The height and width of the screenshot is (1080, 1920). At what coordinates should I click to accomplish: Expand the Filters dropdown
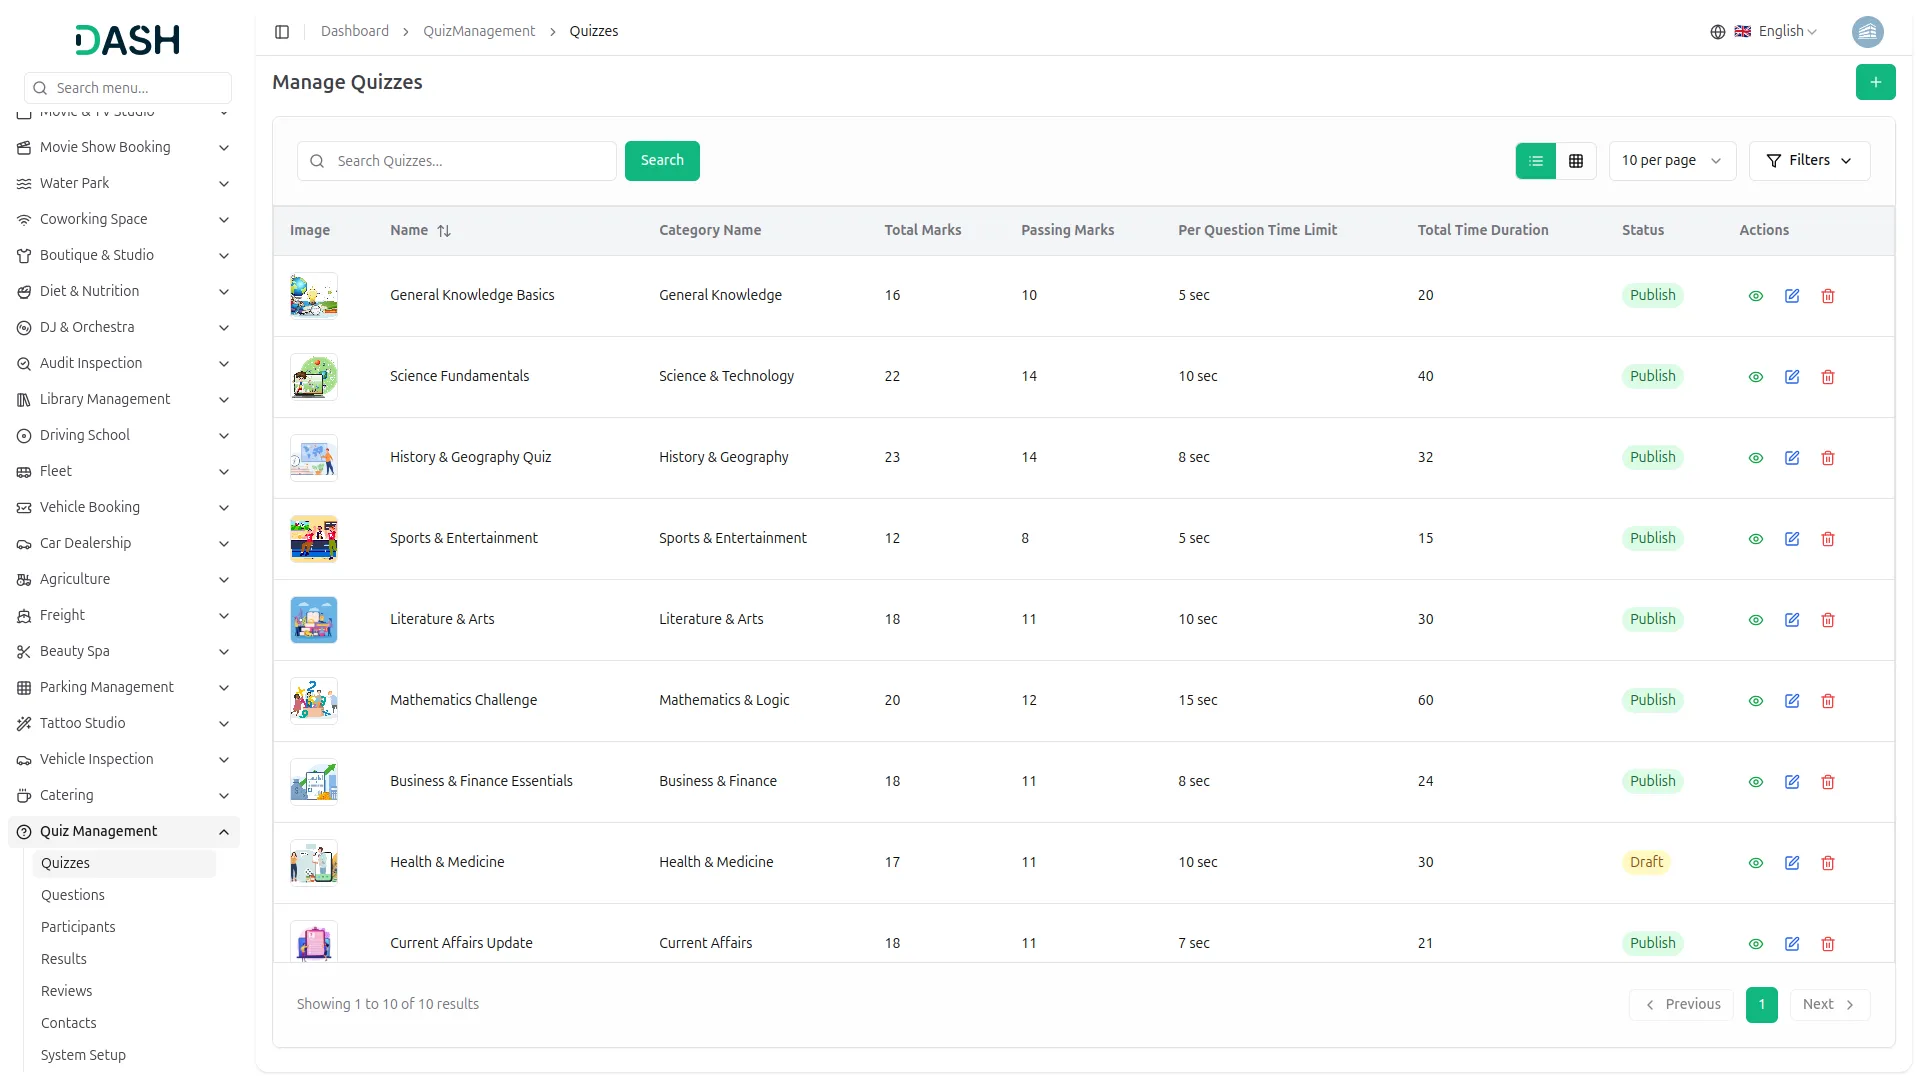[1809, 161]
